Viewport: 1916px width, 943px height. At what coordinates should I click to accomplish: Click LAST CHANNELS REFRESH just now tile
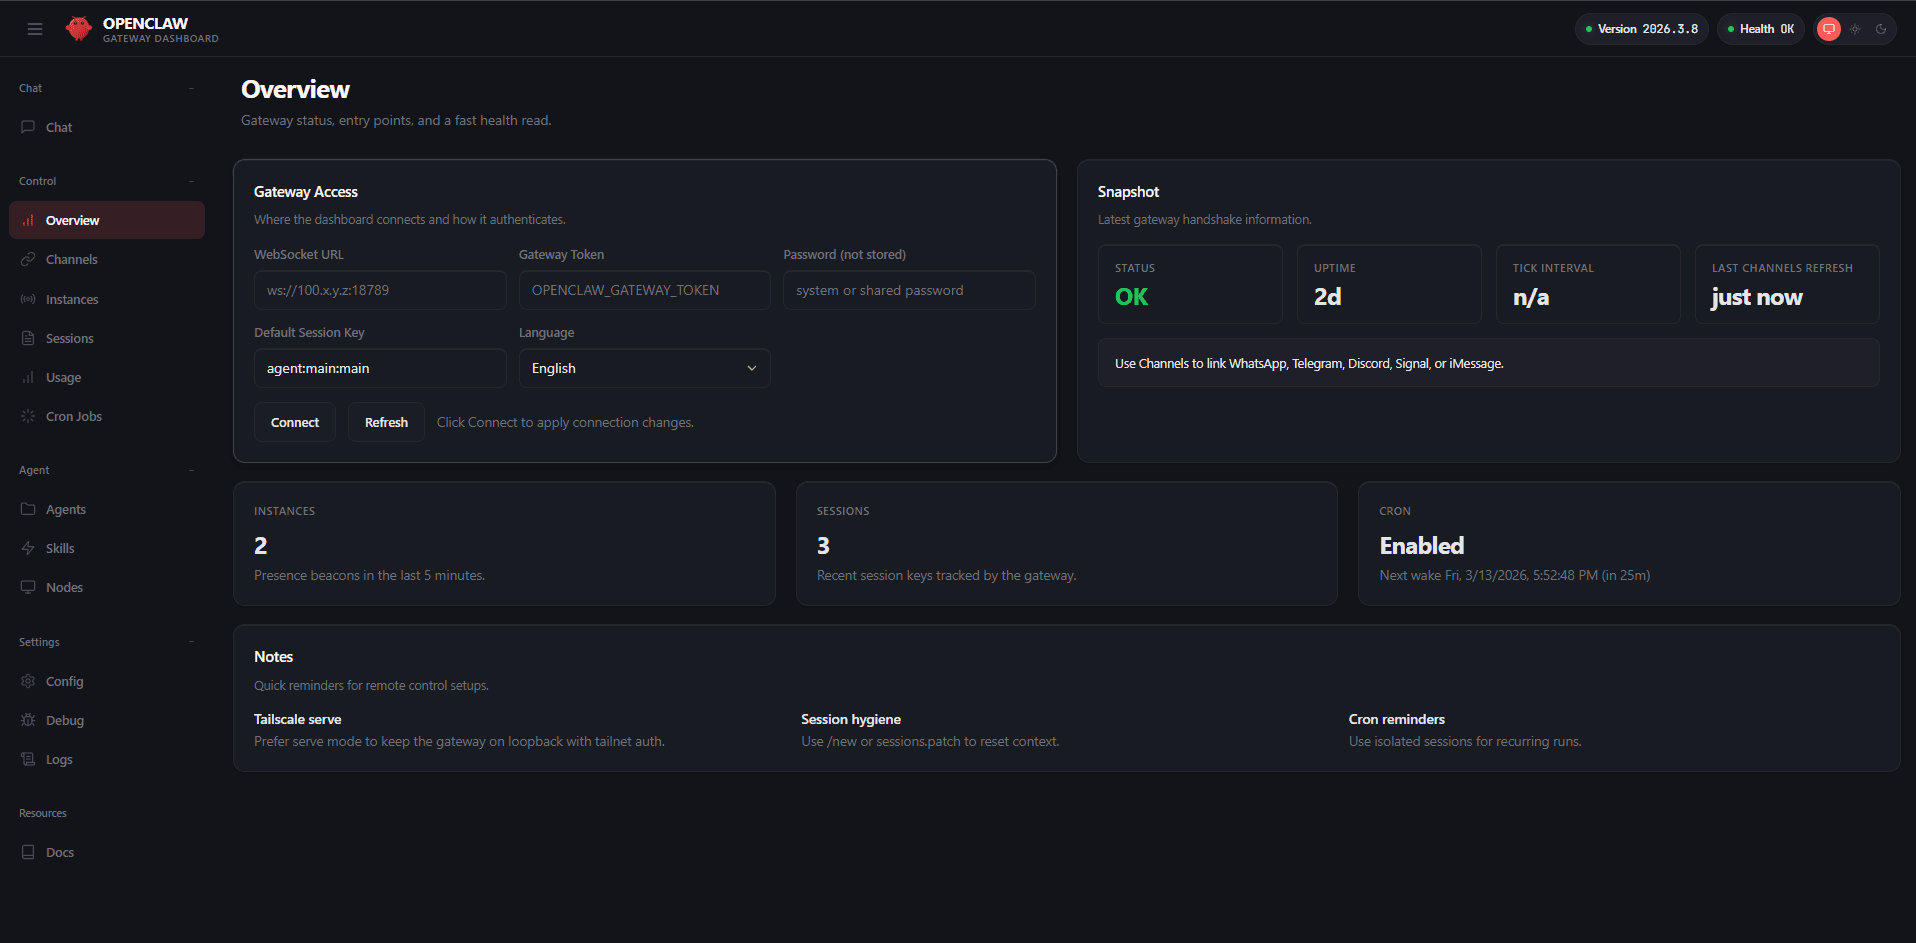(1787, 284)
